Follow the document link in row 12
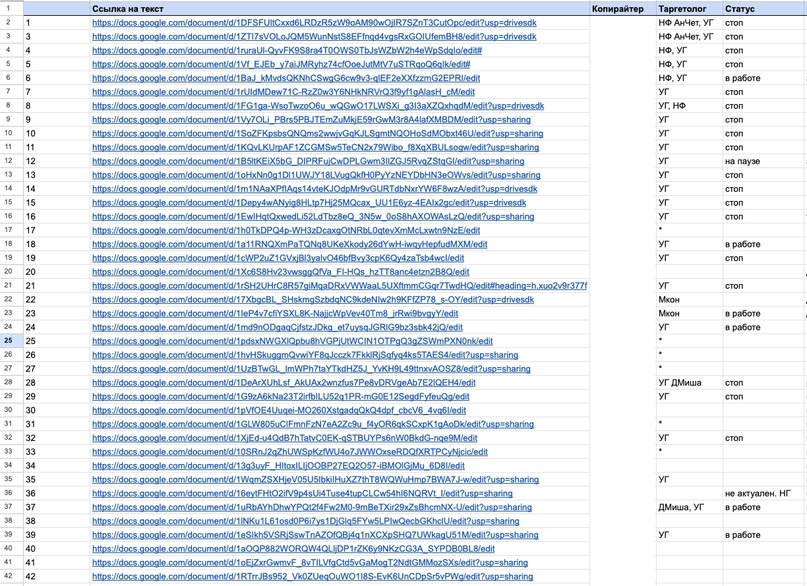 point(308,161)
